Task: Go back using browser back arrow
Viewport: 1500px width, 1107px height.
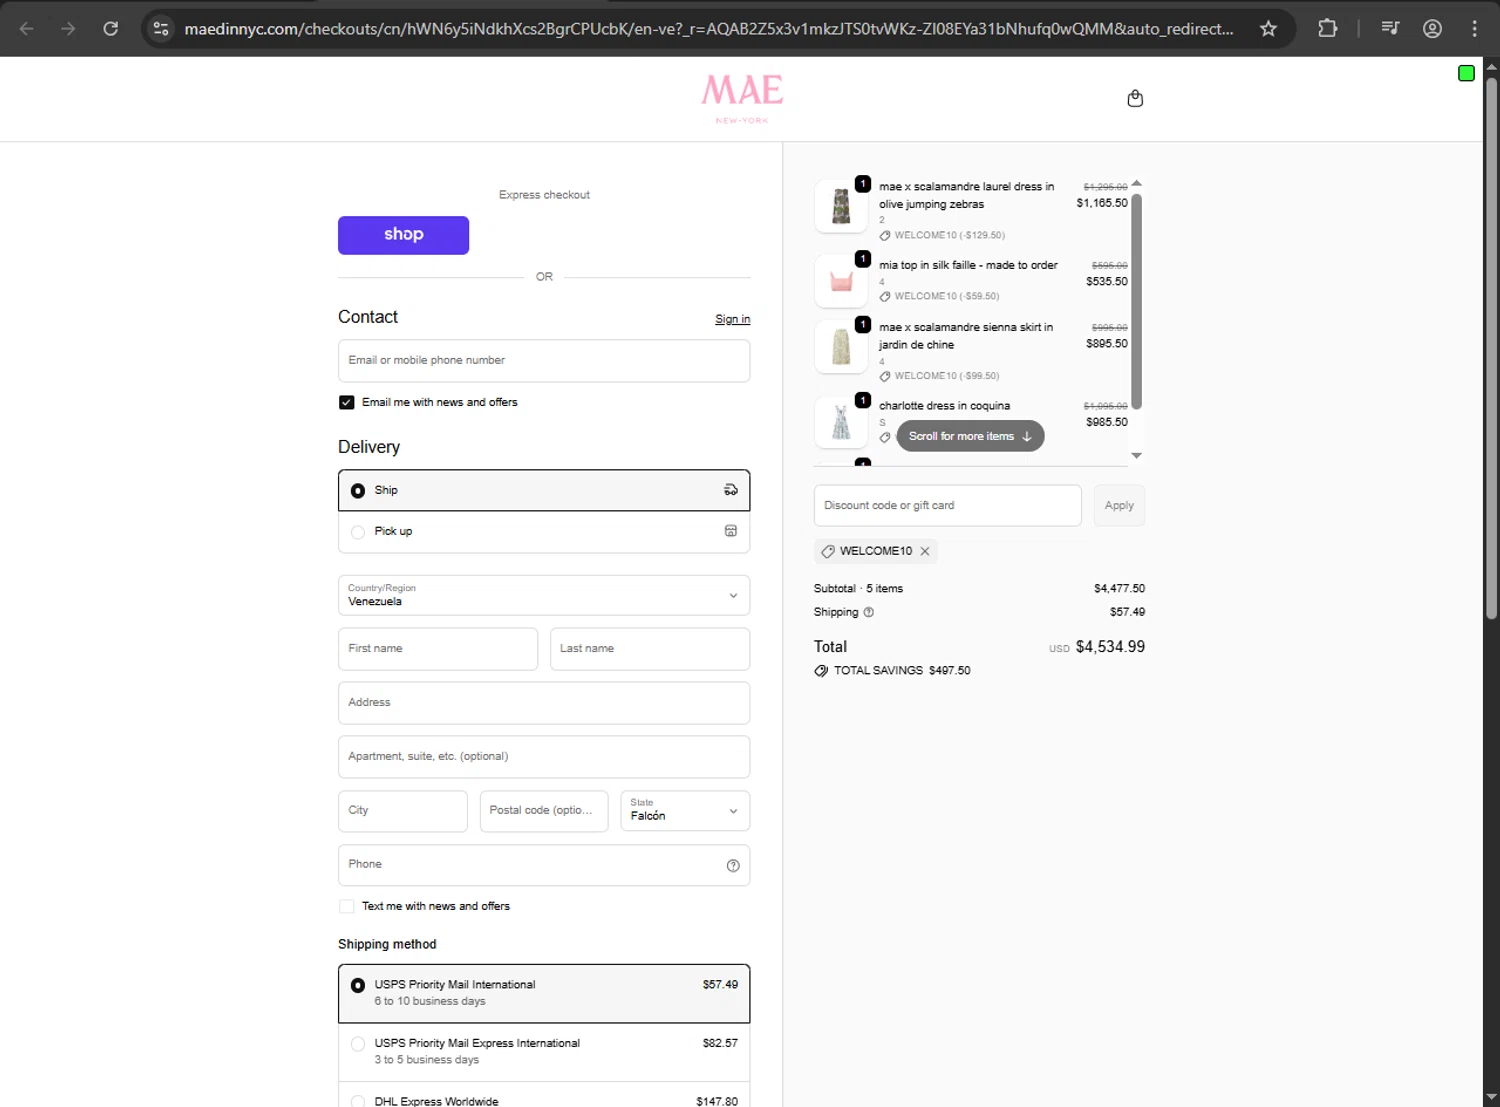Action: point(27,28)
